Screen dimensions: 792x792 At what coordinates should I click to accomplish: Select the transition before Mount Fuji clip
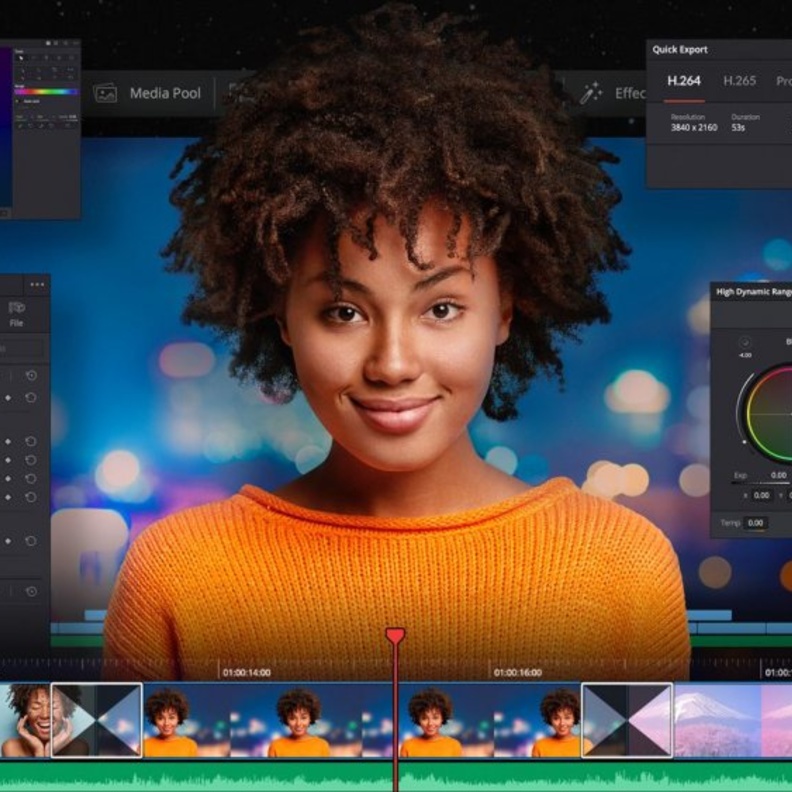pyautogui.click(x=627, y=720)
